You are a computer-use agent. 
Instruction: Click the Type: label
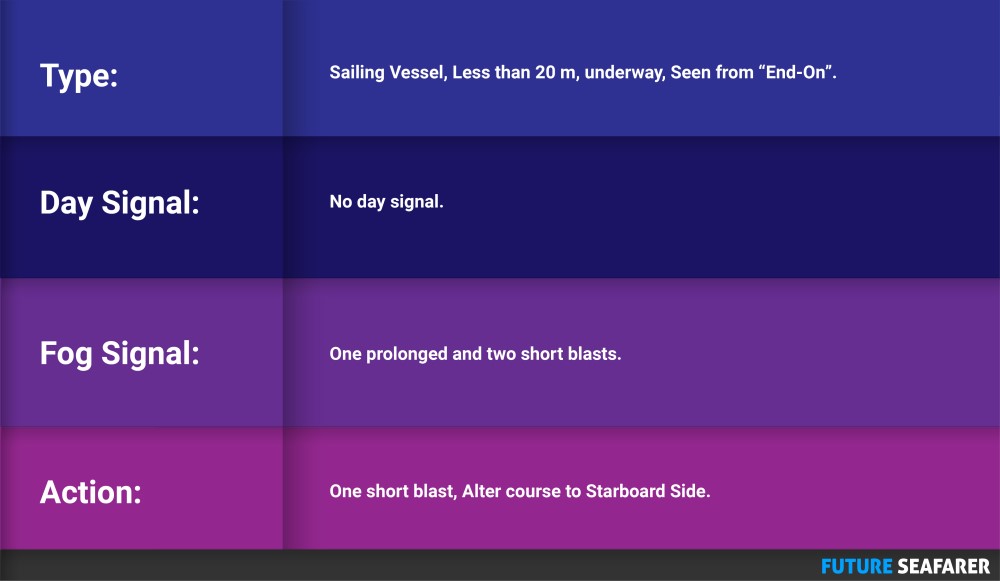tap(79, 76)
